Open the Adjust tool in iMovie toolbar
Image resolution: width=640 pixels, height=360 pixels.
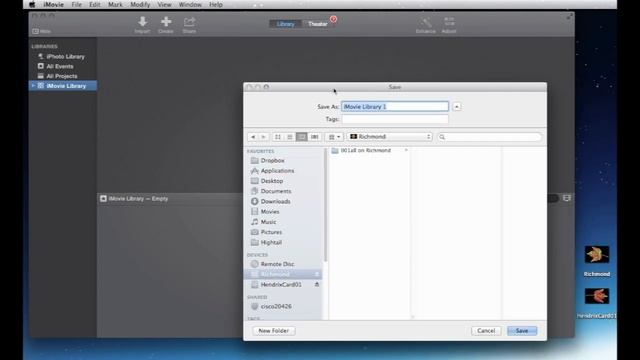point(449,25)
